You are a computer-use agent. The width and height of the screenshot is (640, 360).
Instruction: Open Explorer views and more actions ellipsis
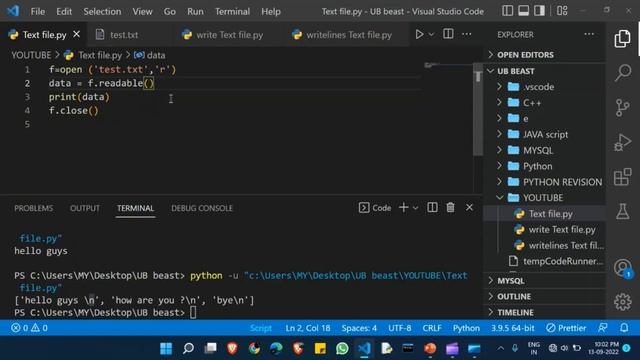click(x=589, y=34)
